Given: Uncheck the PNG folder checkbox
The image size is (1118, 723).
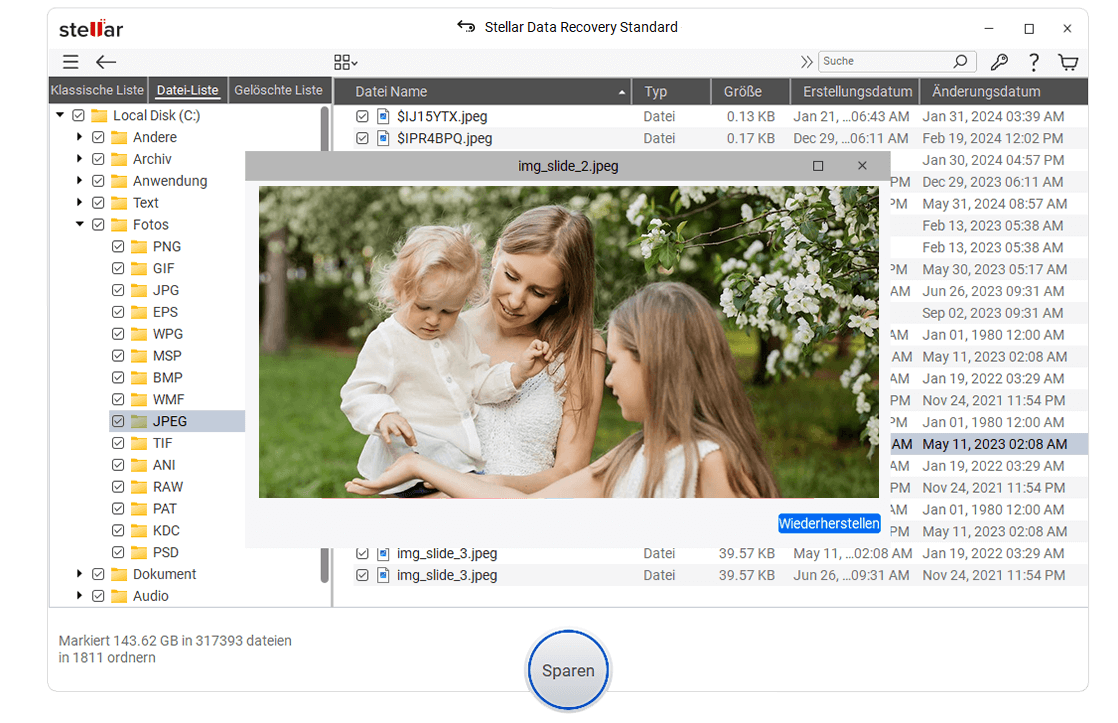Looking at the screenshot, I should 117,246.
